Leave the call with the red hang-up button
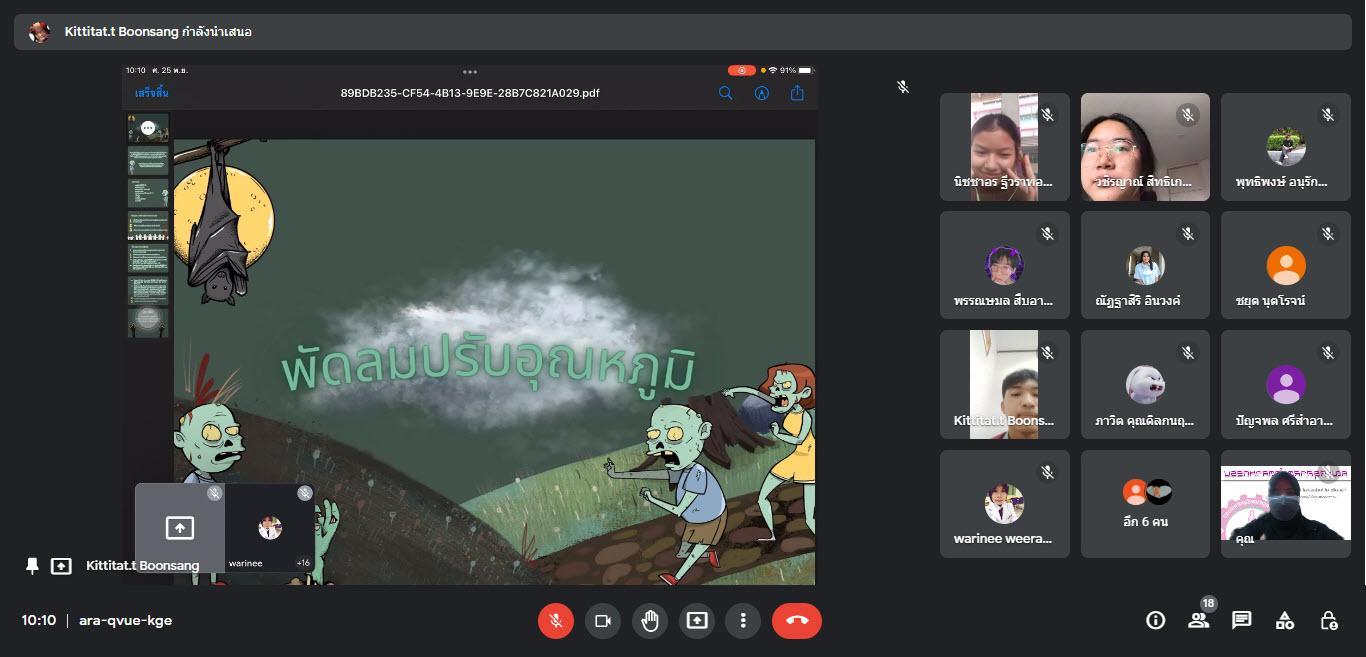This screenshot has width=1366, height=657. tap(797, 621)
